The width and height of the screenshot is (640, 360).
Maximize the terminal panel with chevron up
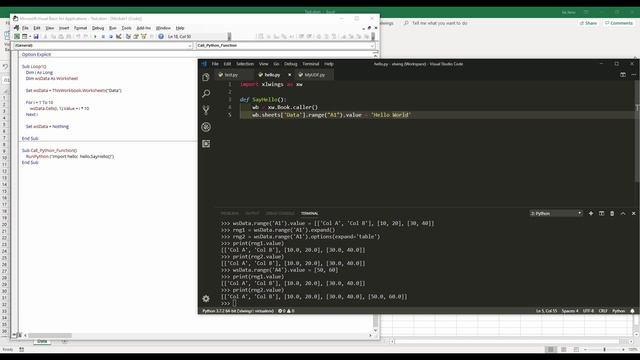[x=623, y=213]
